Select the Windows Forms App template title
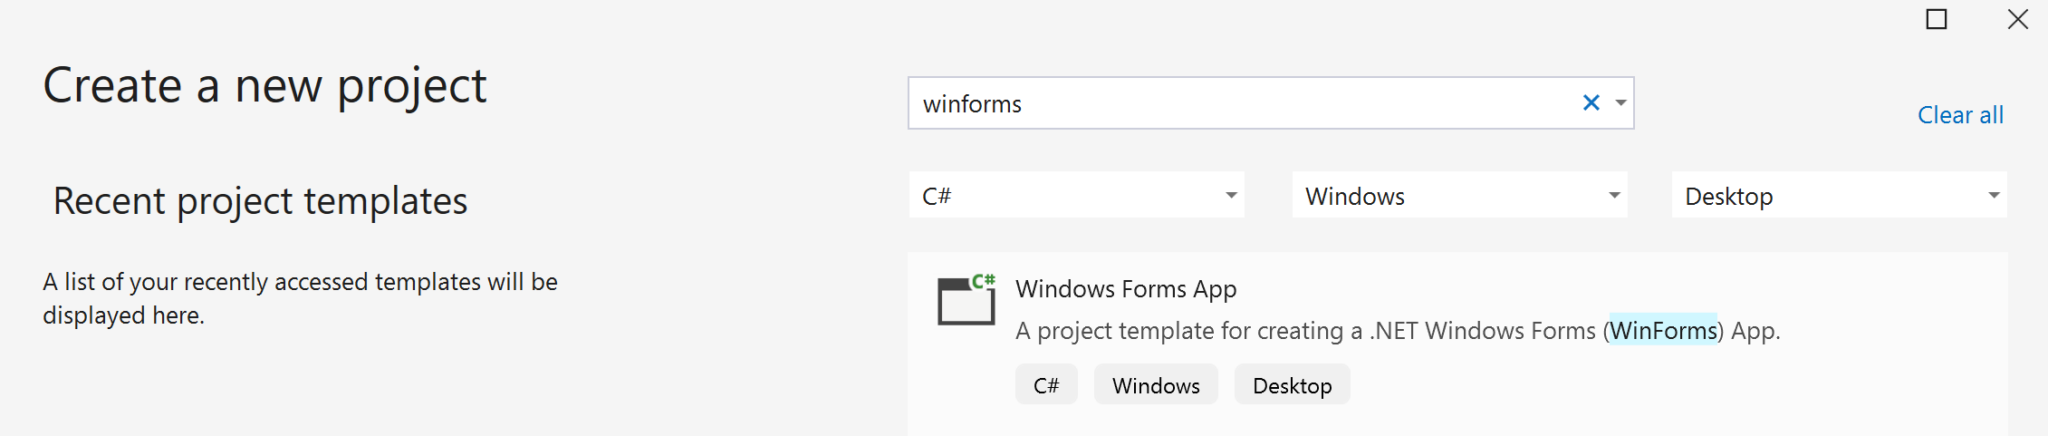The width and height of the screenshot is (2048, 436). (1126, 289)
